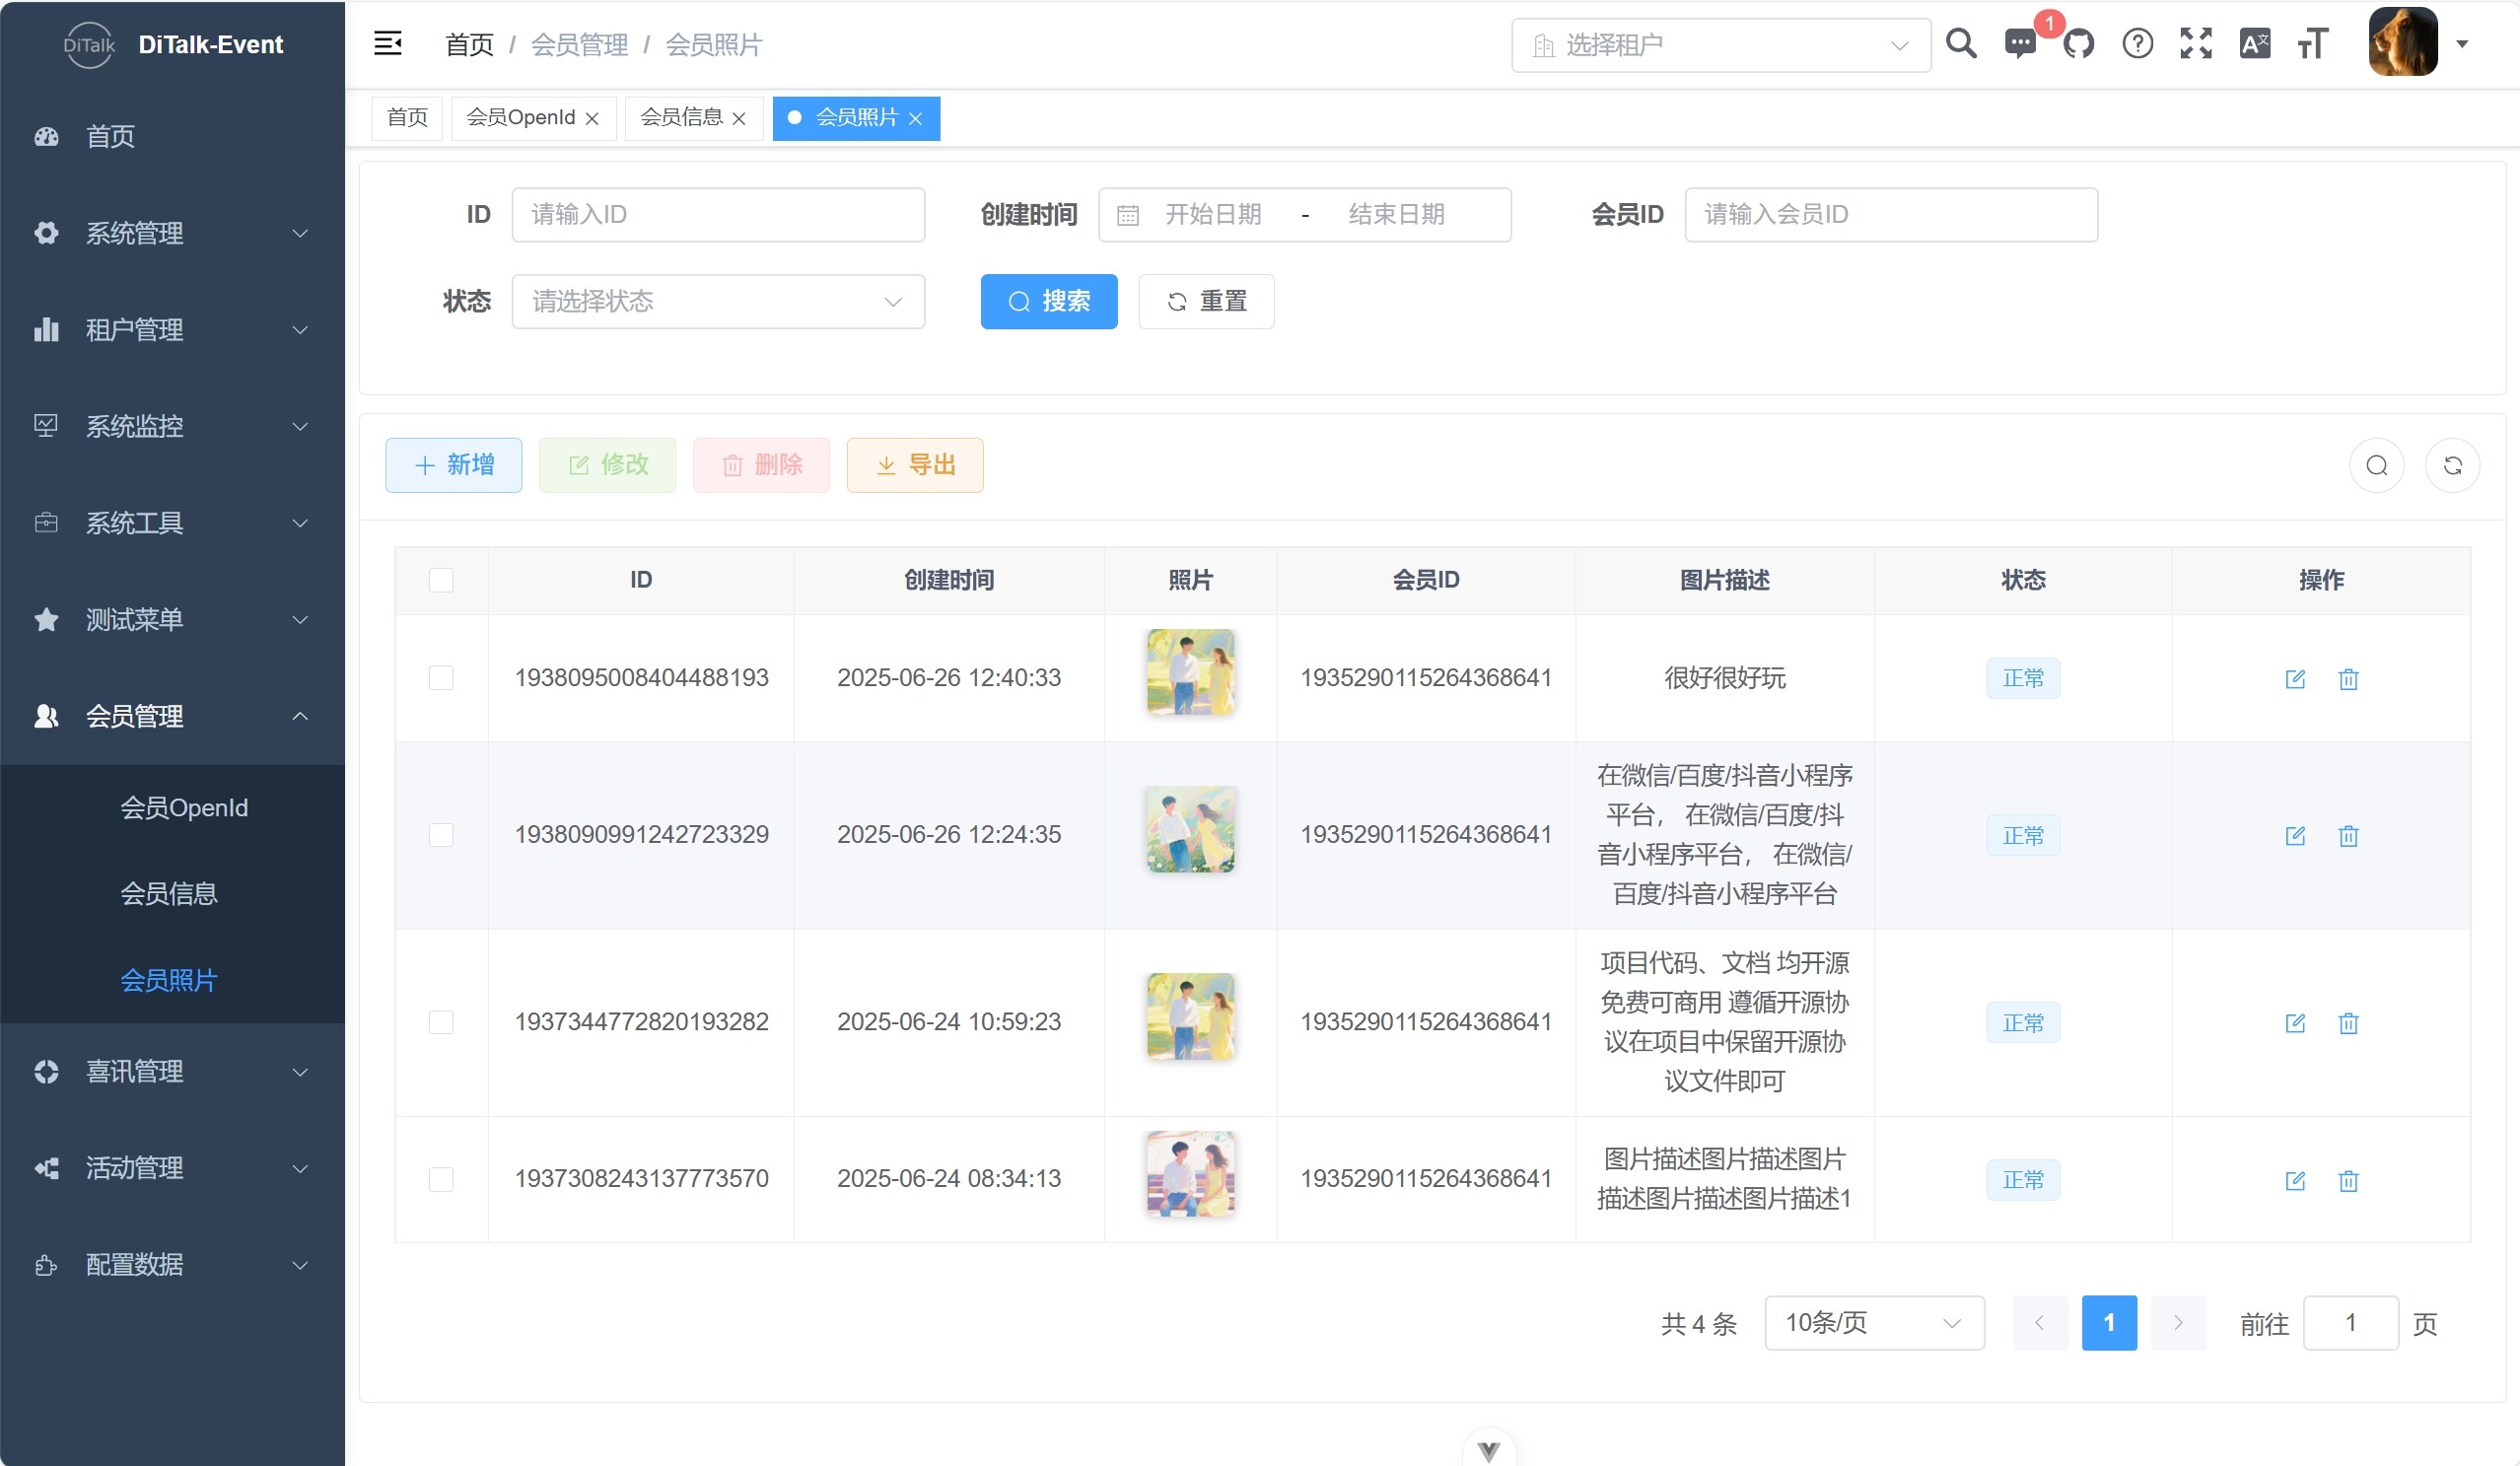
Task: Click the blue 搜索 button
Action: coord(1048,301)
